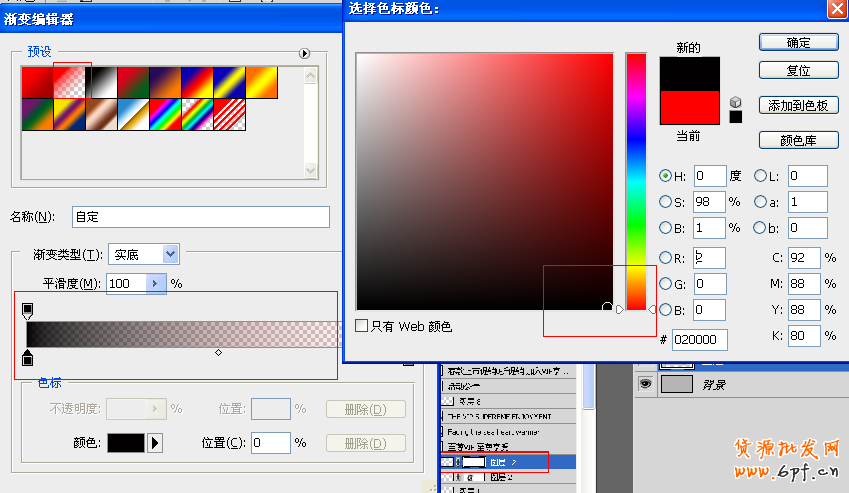Select the copper gradient preset
The width and height of the screenshot is (849, 493).
pos(101,114)
